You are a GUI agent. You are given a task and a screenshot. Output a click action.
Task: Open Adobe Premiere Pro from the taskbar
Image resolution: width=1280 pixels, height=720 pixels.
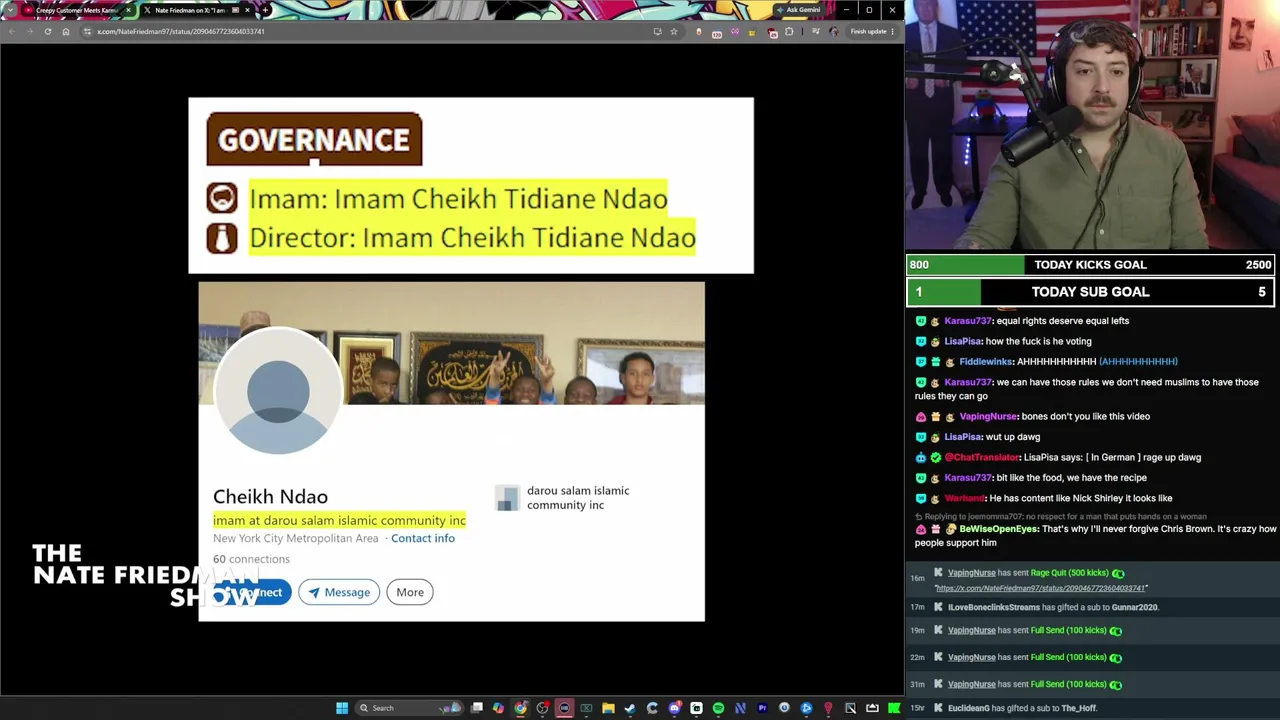point(762,708)
